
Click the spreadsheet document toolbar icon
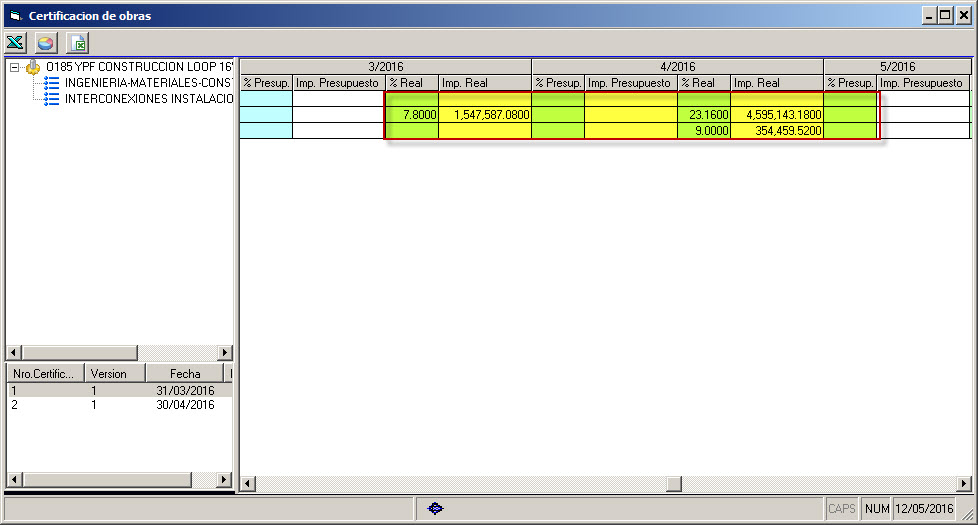(x=77, y=43)
